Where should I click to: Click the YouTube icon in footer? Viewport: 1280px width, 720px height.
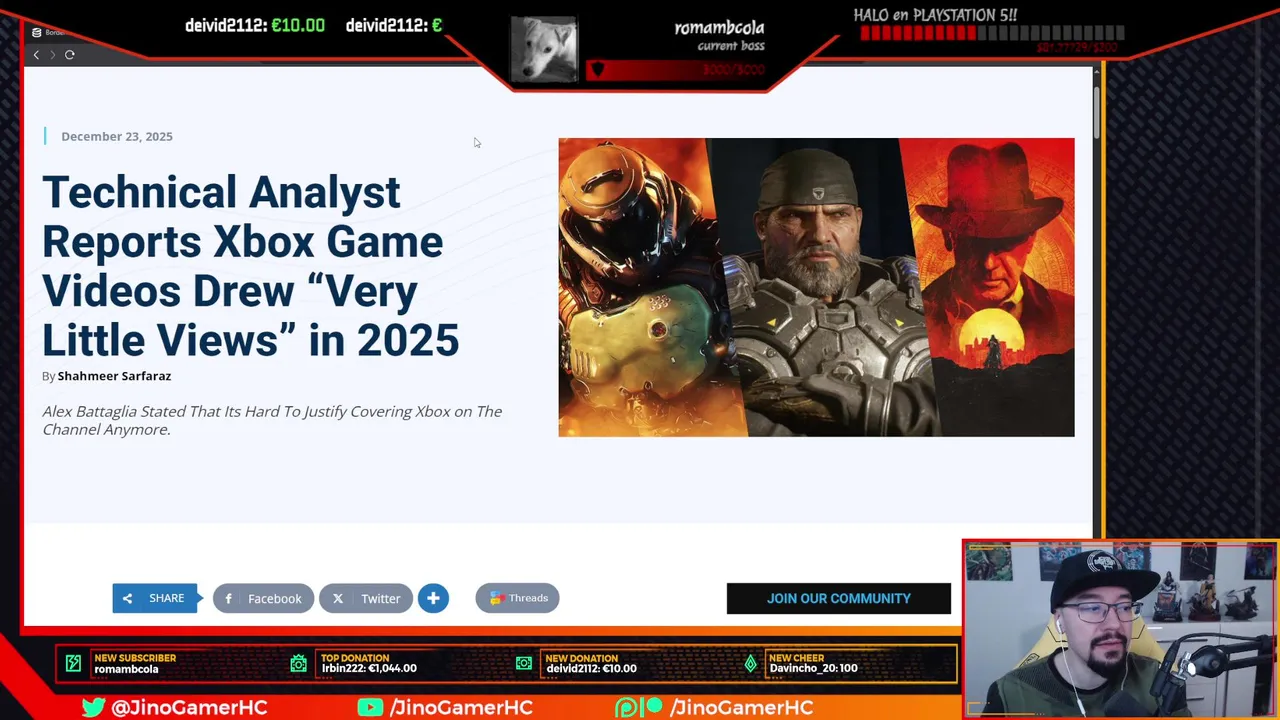pyautogui.click(x=370, y=707)
